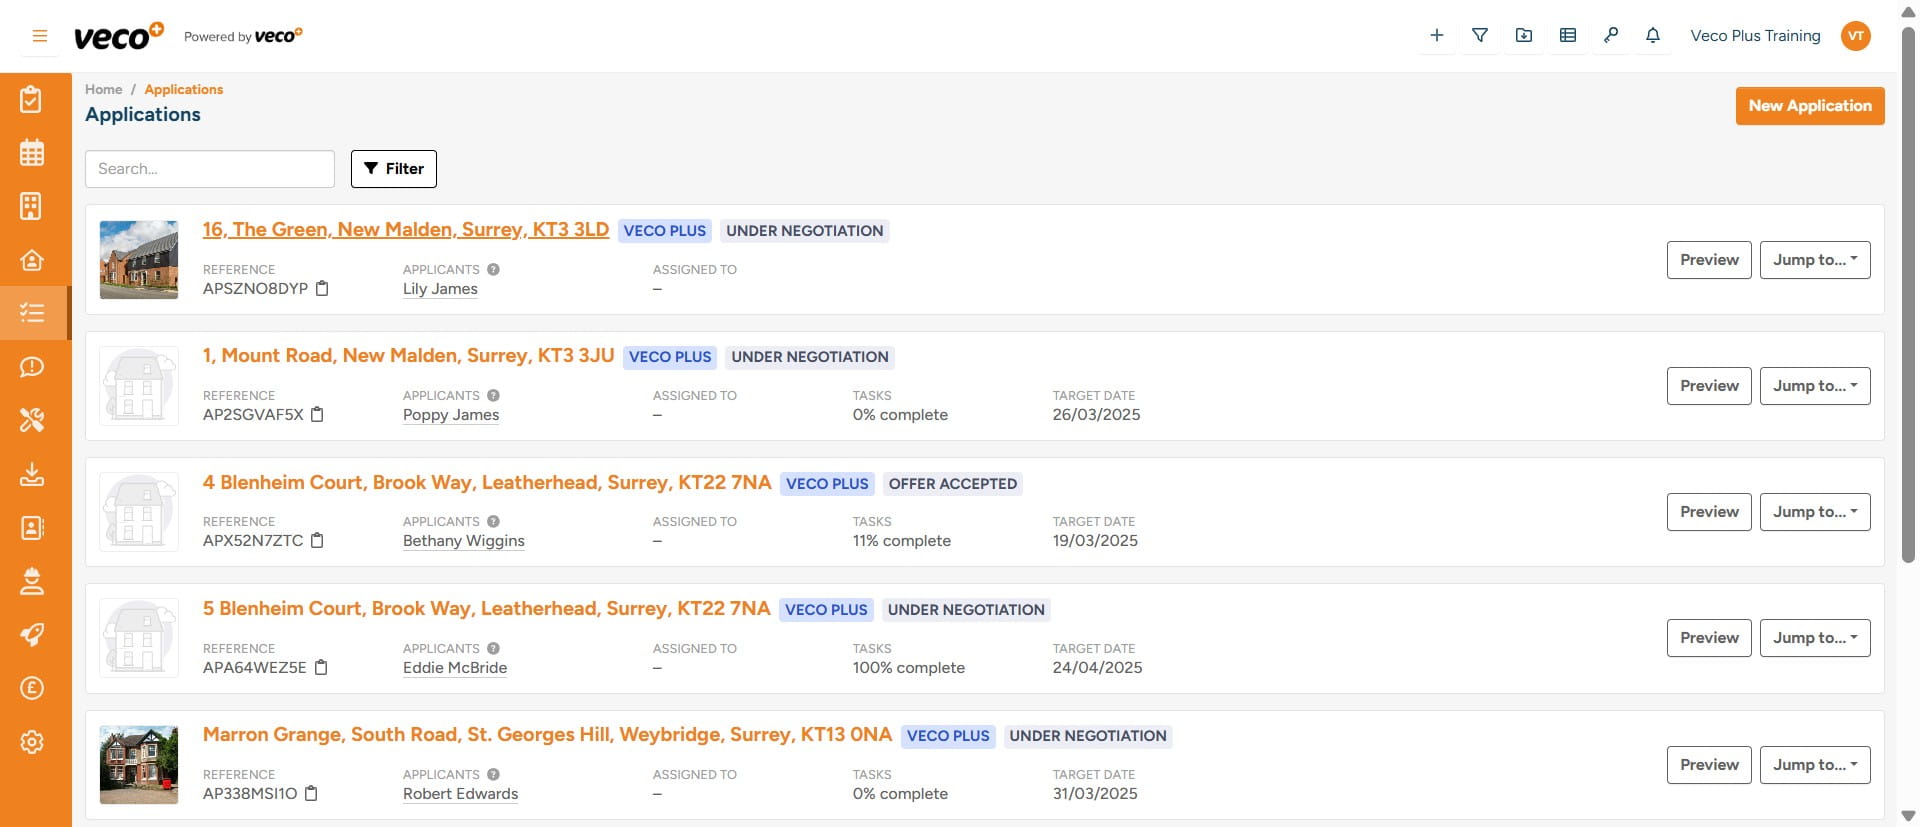Click applicants help icon above Poppy James
Image resolution: width=1920 pixels, height=827 pixels.
[493, 396]
